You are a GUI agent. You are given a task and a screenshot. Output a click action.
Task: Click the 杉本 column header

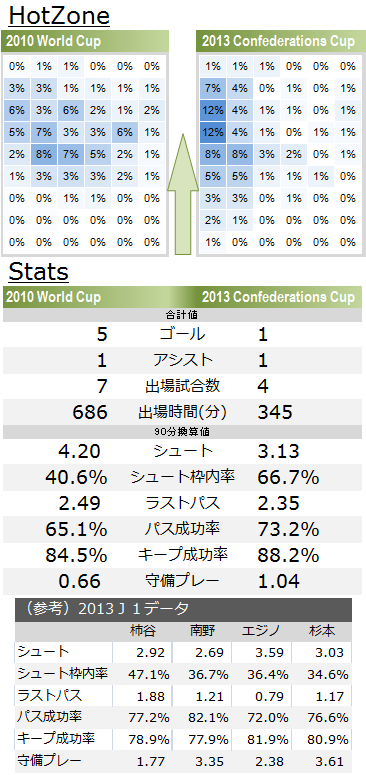(323, 631)
